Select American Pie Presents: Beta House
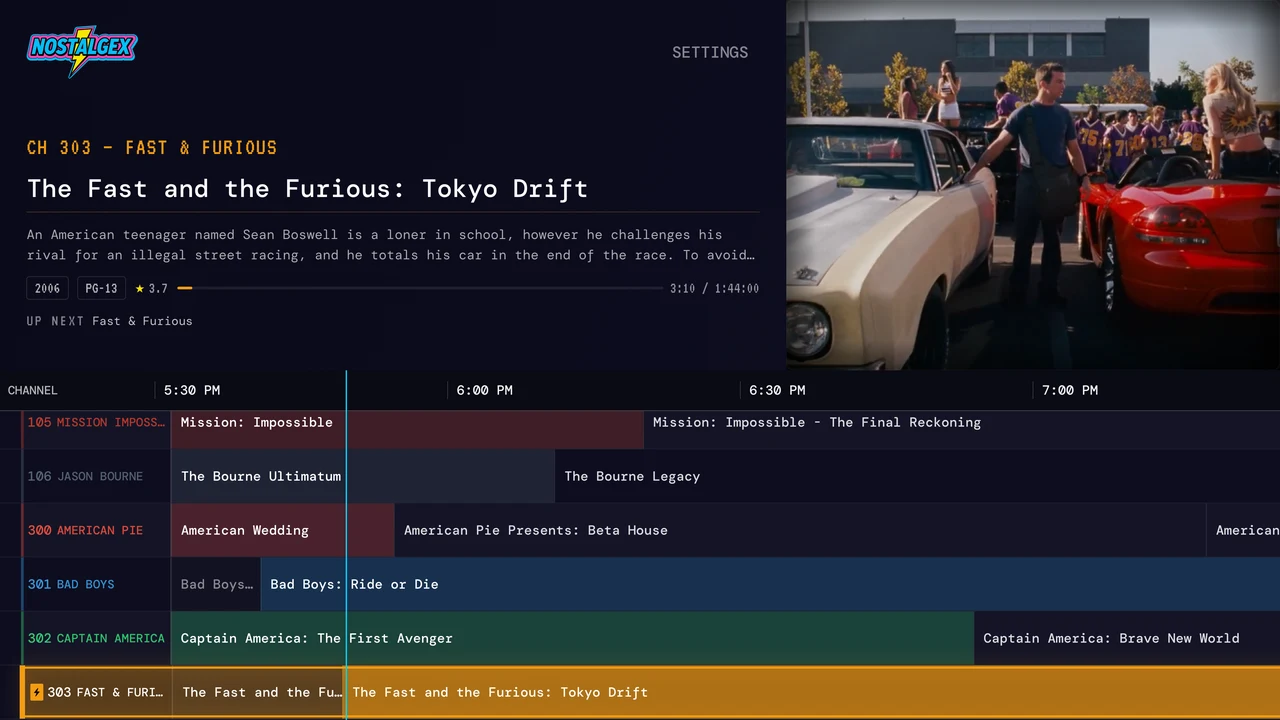 coord(800,530)
